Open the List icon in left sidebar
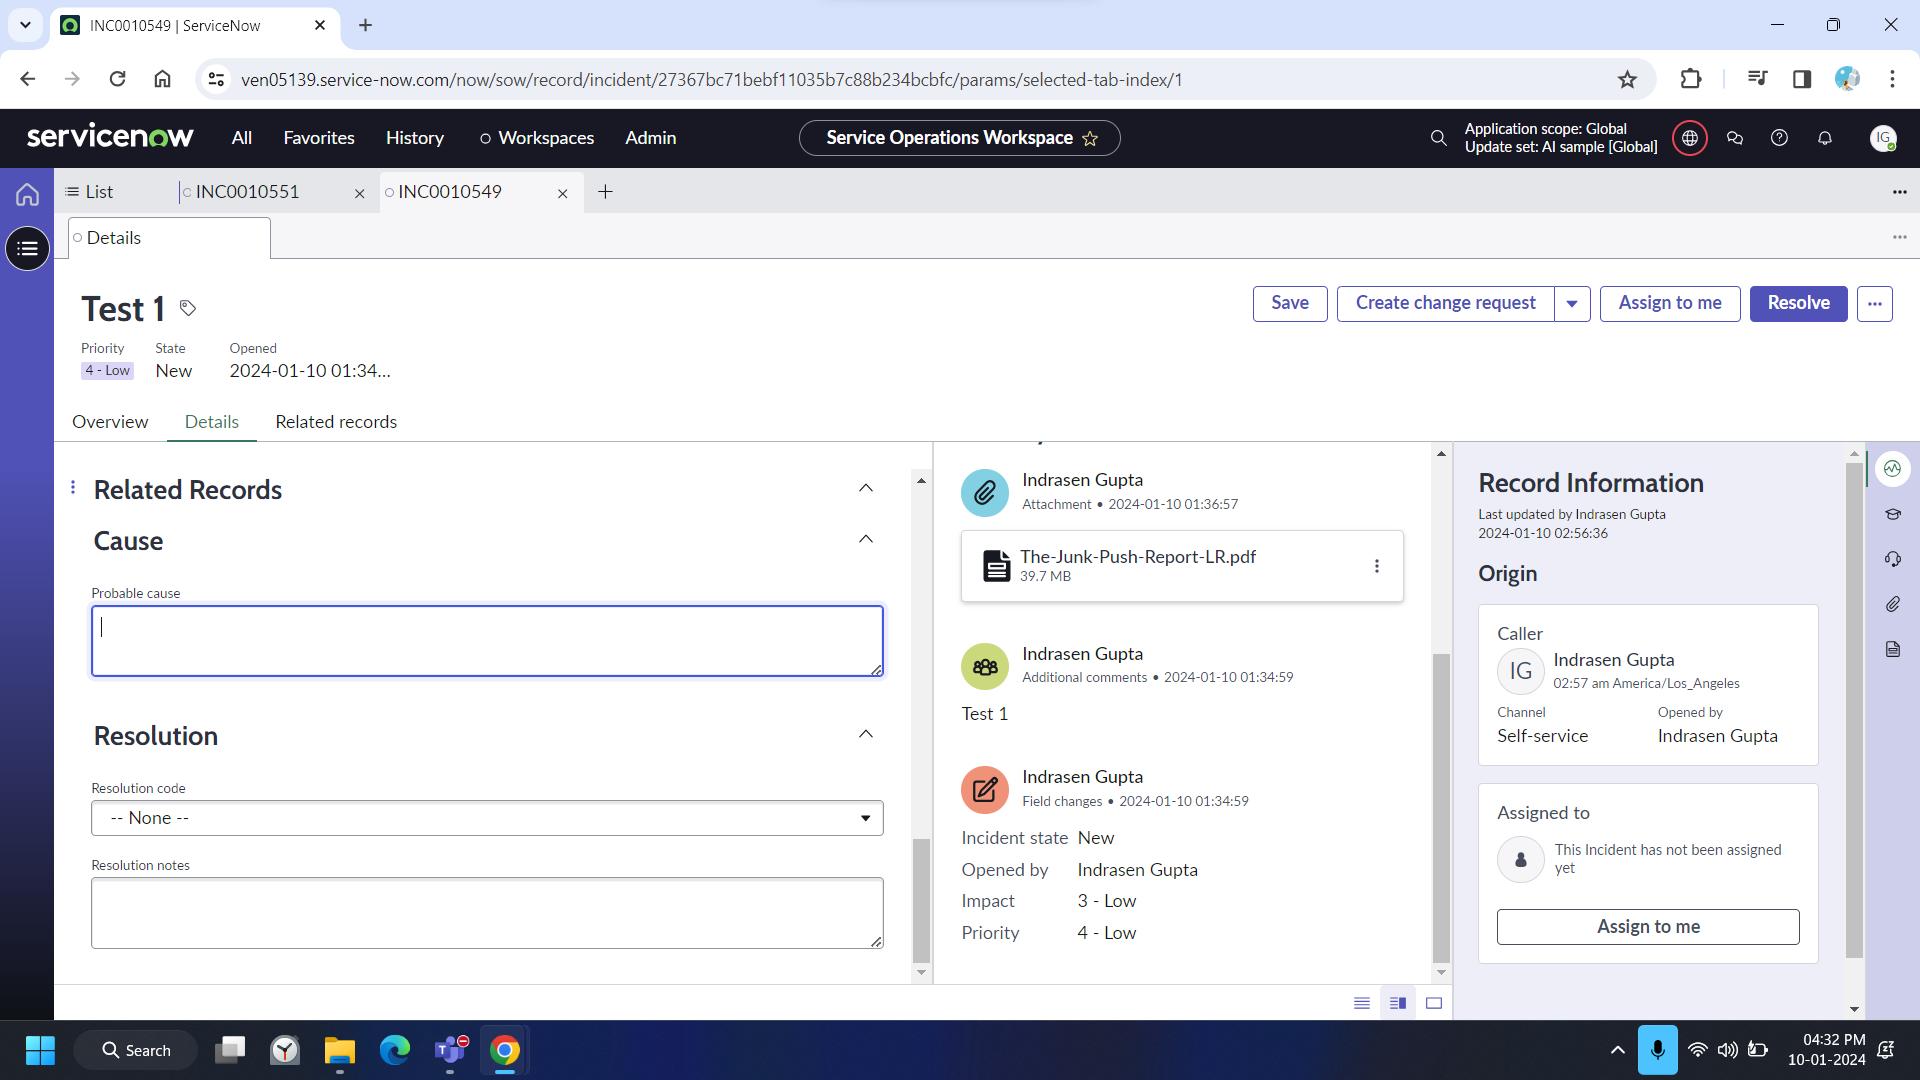This screenshot has width=1920, height=1080. coord(27,248)
